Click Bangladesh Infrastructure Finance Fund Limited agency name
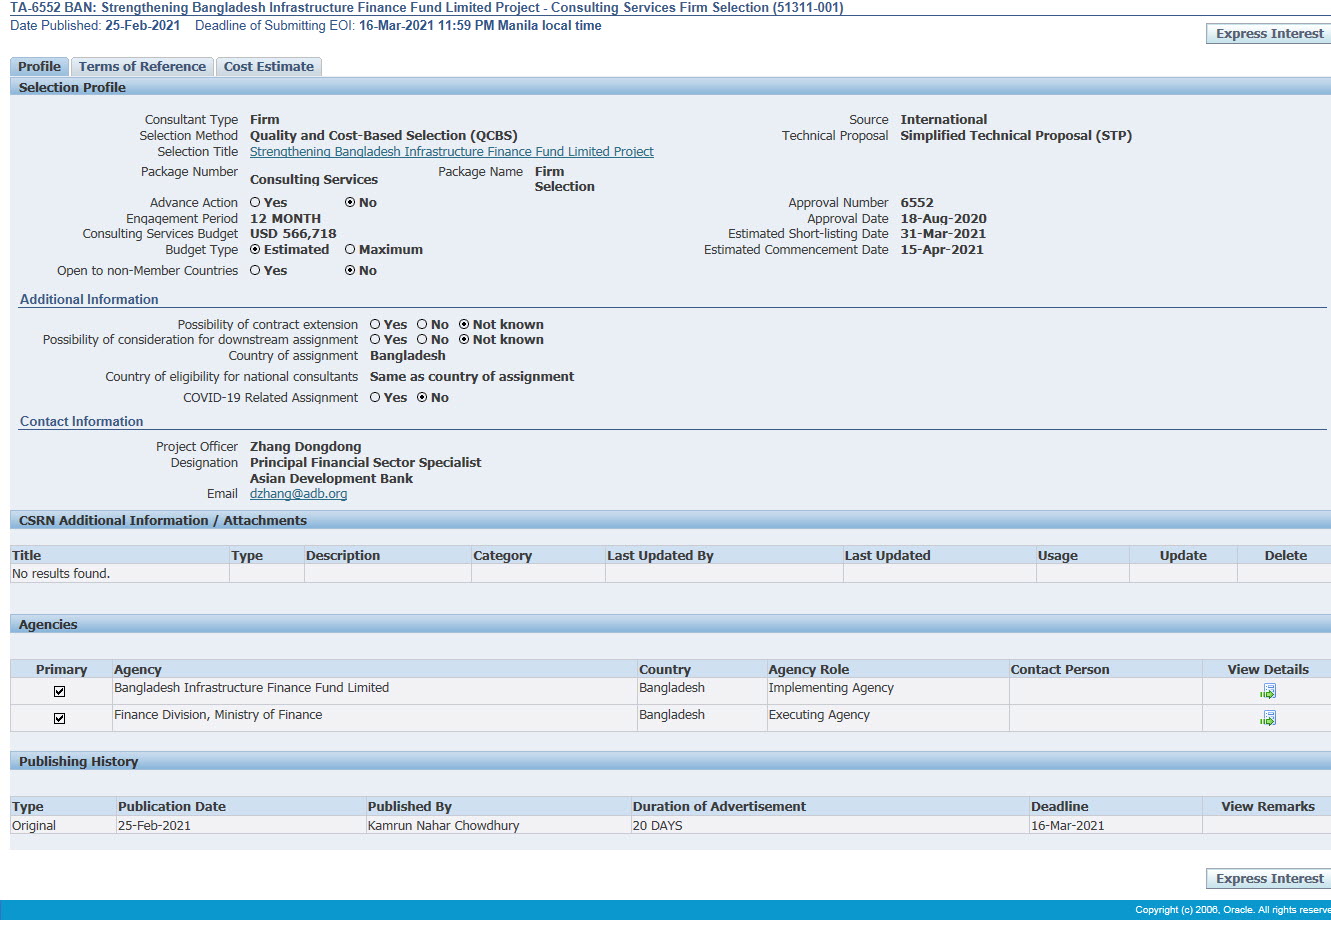 pyautogui.click(x=251, y=688)
